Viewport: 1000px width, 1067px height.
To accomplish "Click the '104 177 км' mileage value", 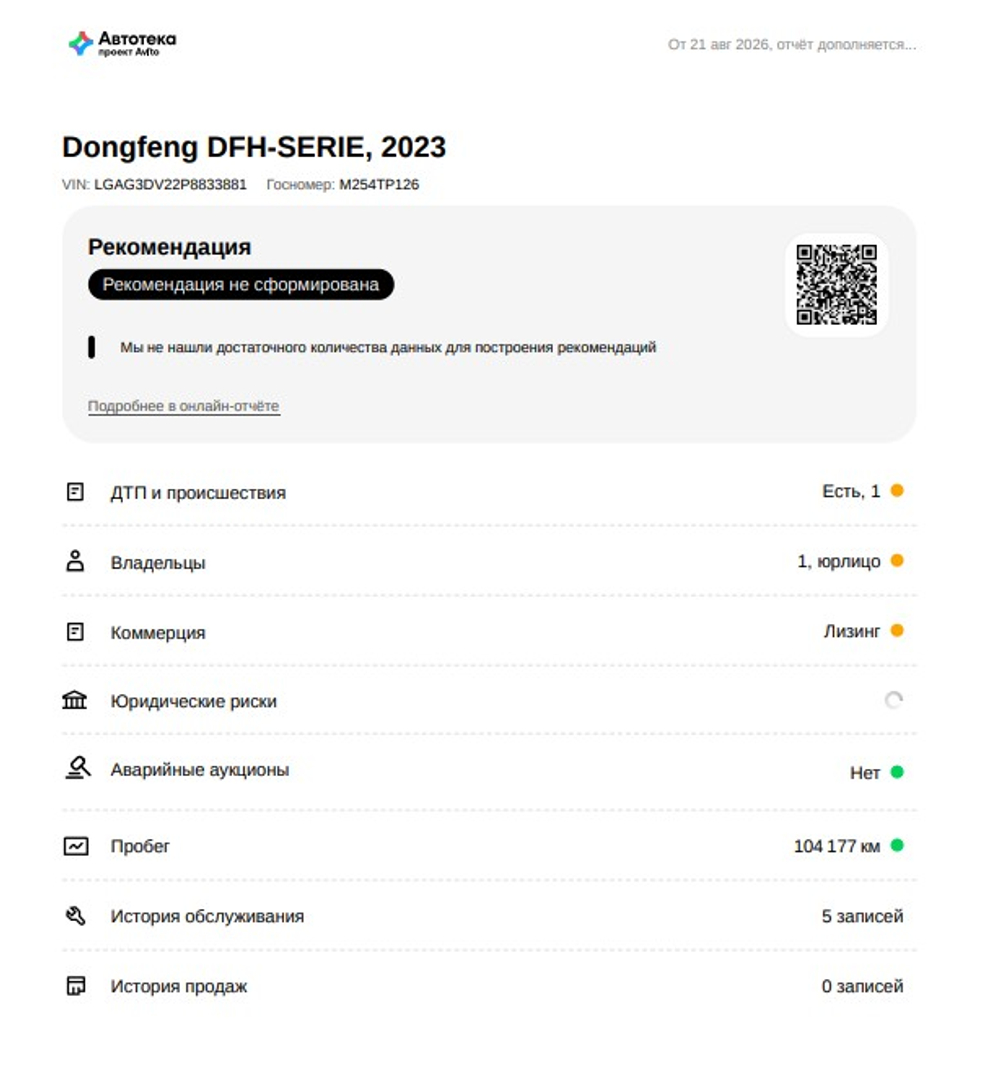I will [837, 846].
